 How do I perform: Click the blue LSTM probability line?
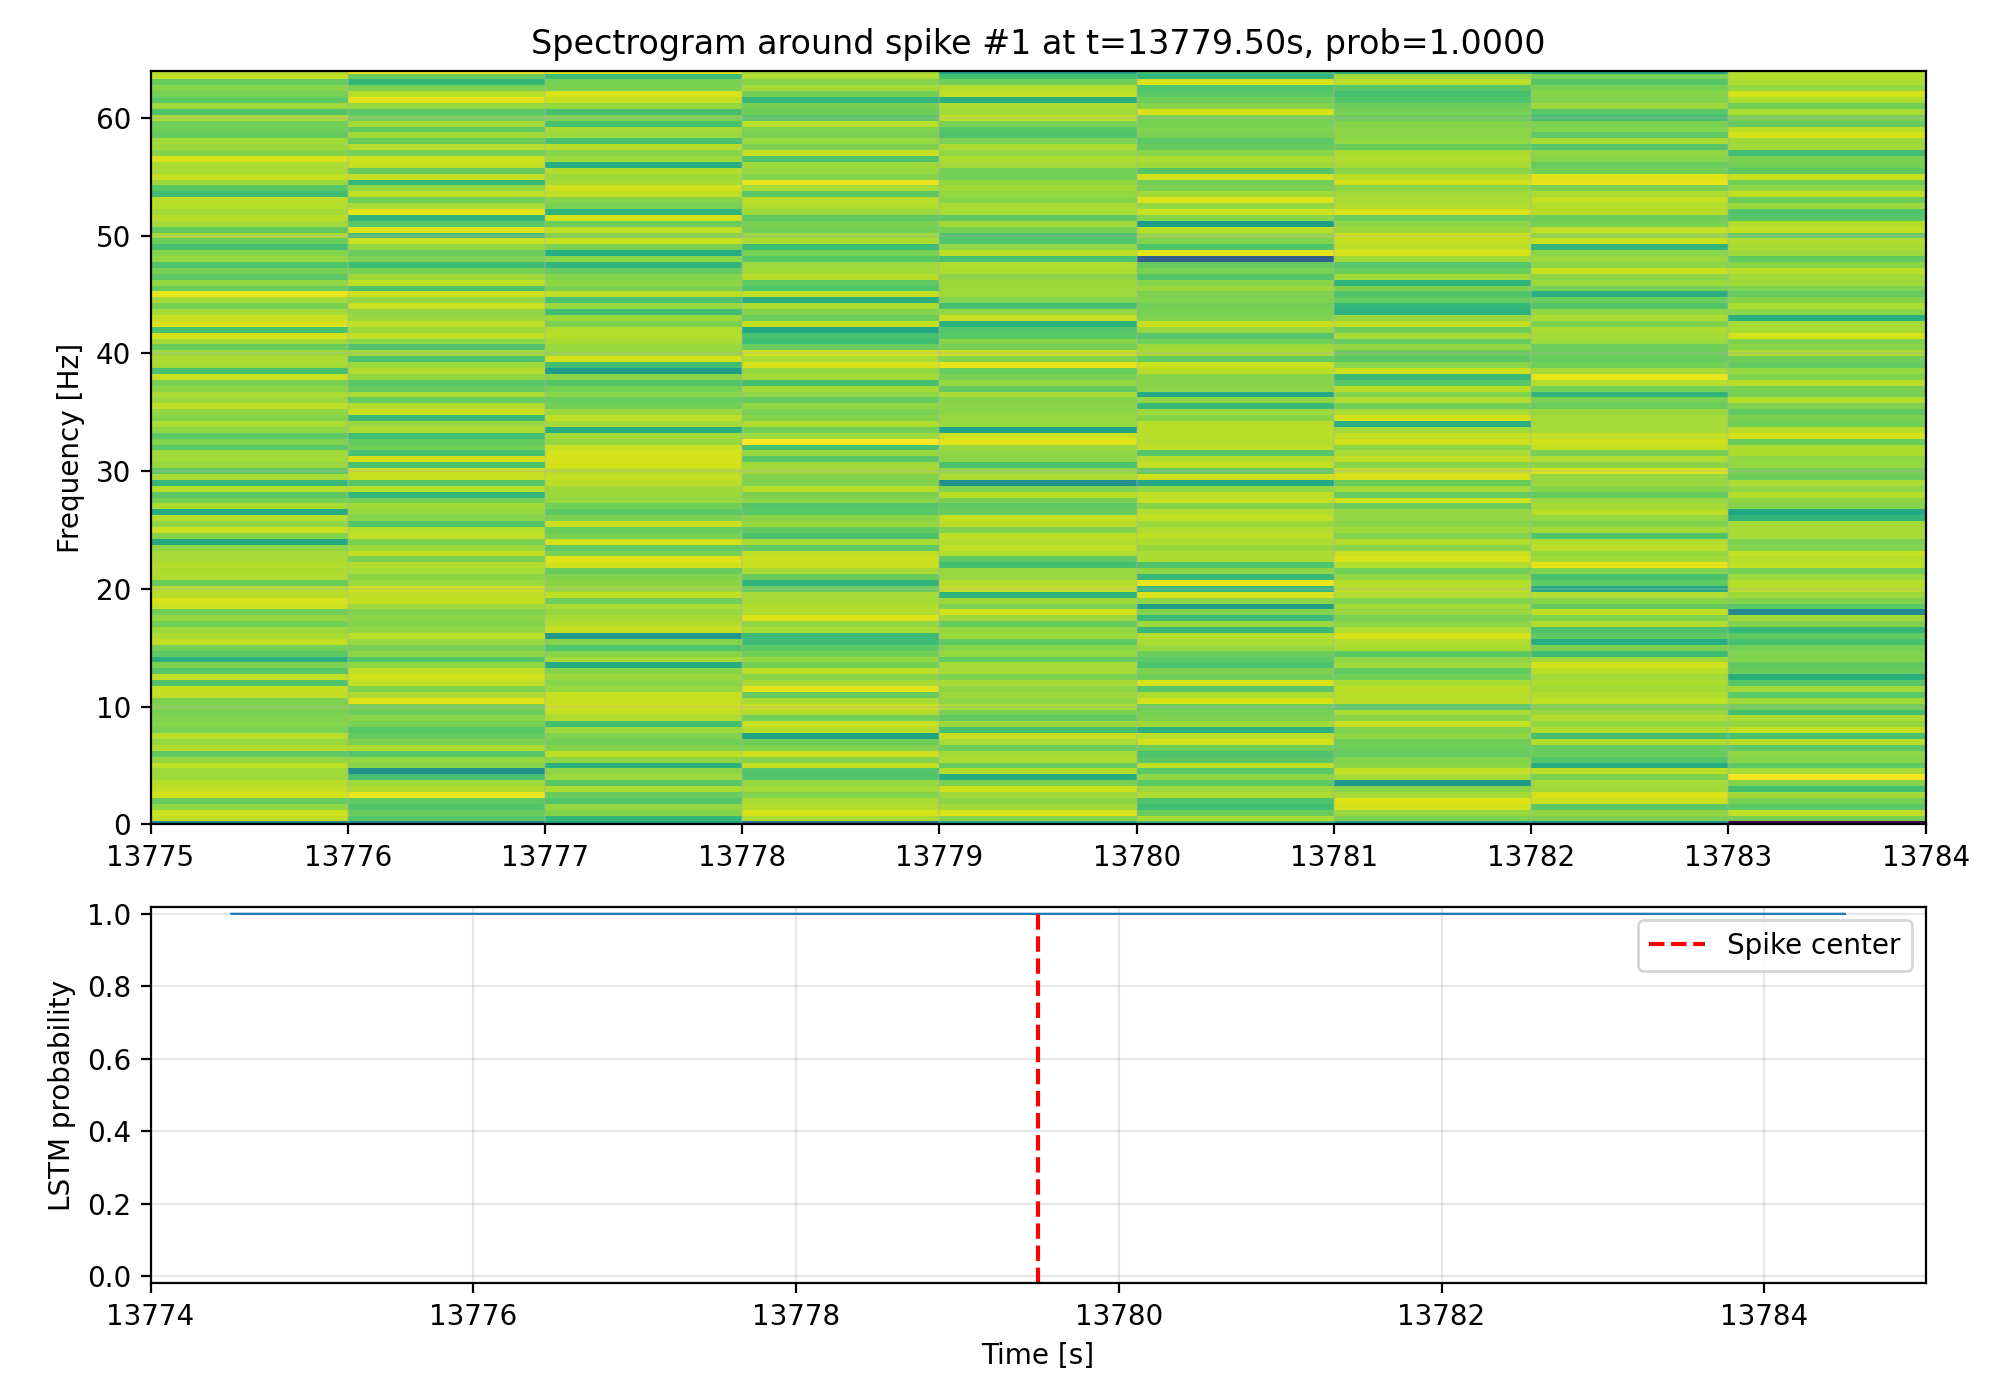pyautogui.click(x=600, y=914)
